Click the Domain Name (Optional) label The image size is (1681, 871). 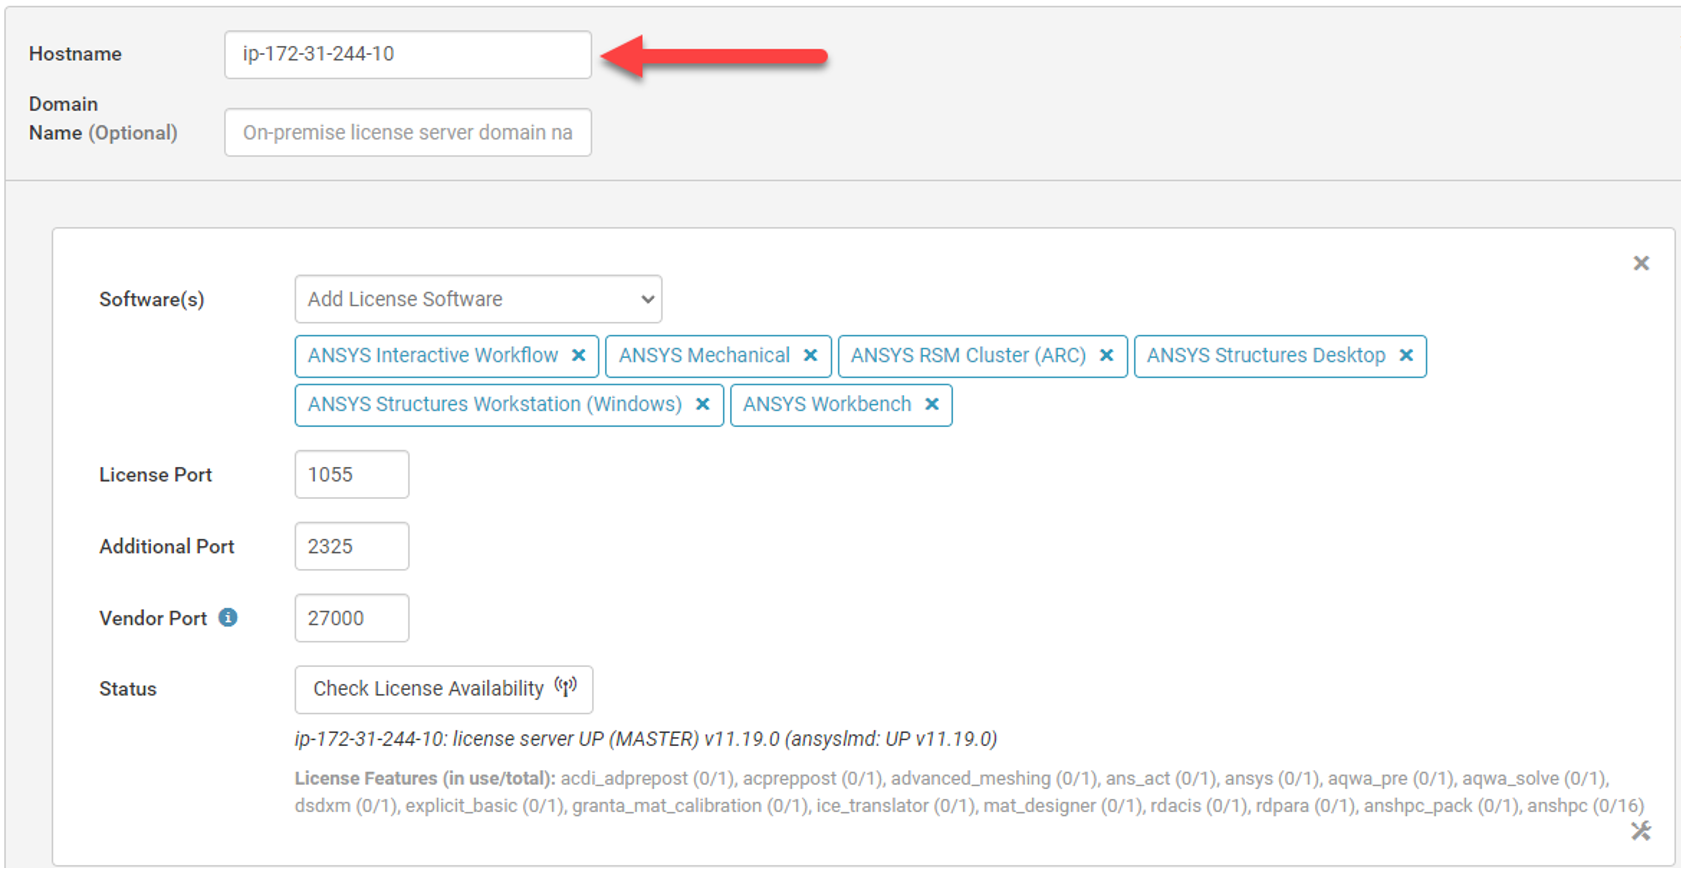[x=103, y=118]
